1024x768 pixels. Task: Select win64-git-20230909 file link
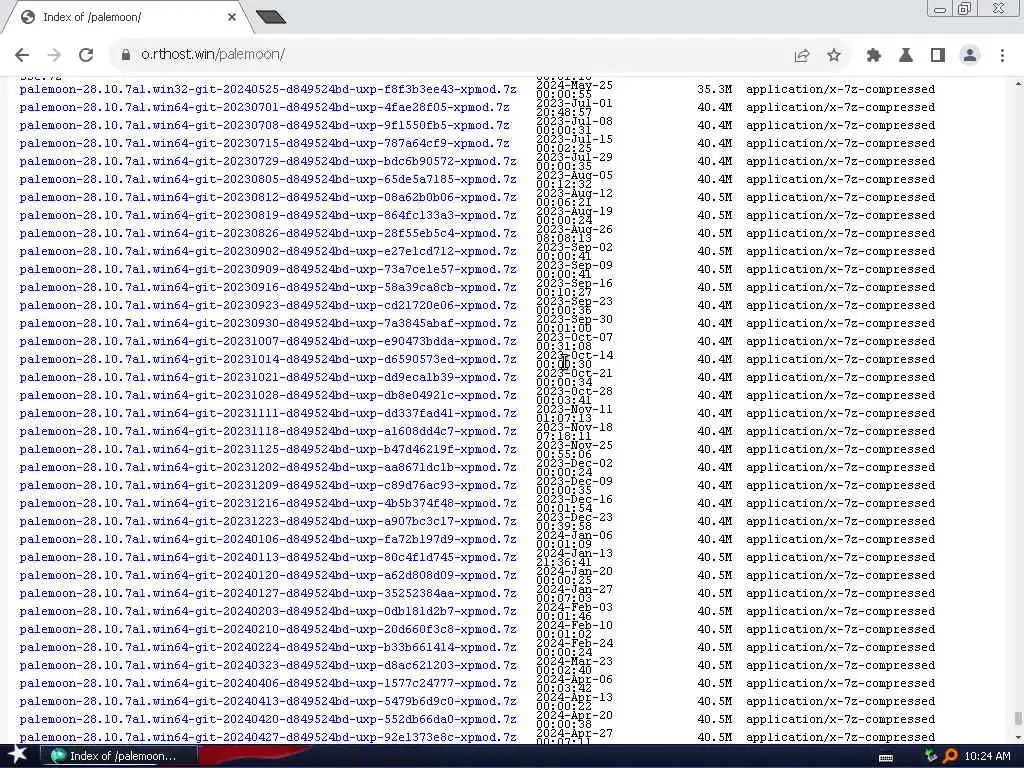(x=268, y=269)
